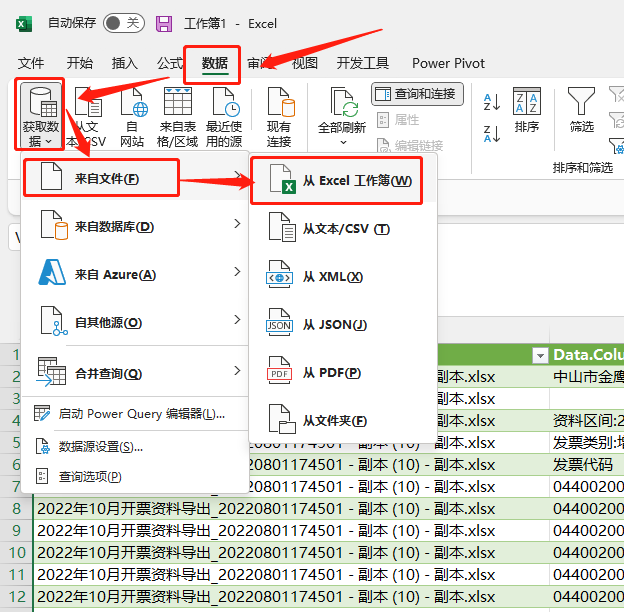Screen dimensions: 624x612
Task: Launch 启动 Power Query 编辑器(L)
Action: click(135, 414)
